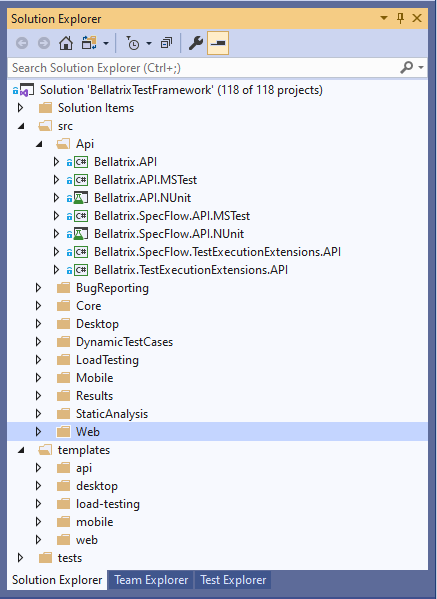Expand the Bellatrix.SpecFlow.API.MSTest project
437x599 pixels.
[x=56, y=216]
